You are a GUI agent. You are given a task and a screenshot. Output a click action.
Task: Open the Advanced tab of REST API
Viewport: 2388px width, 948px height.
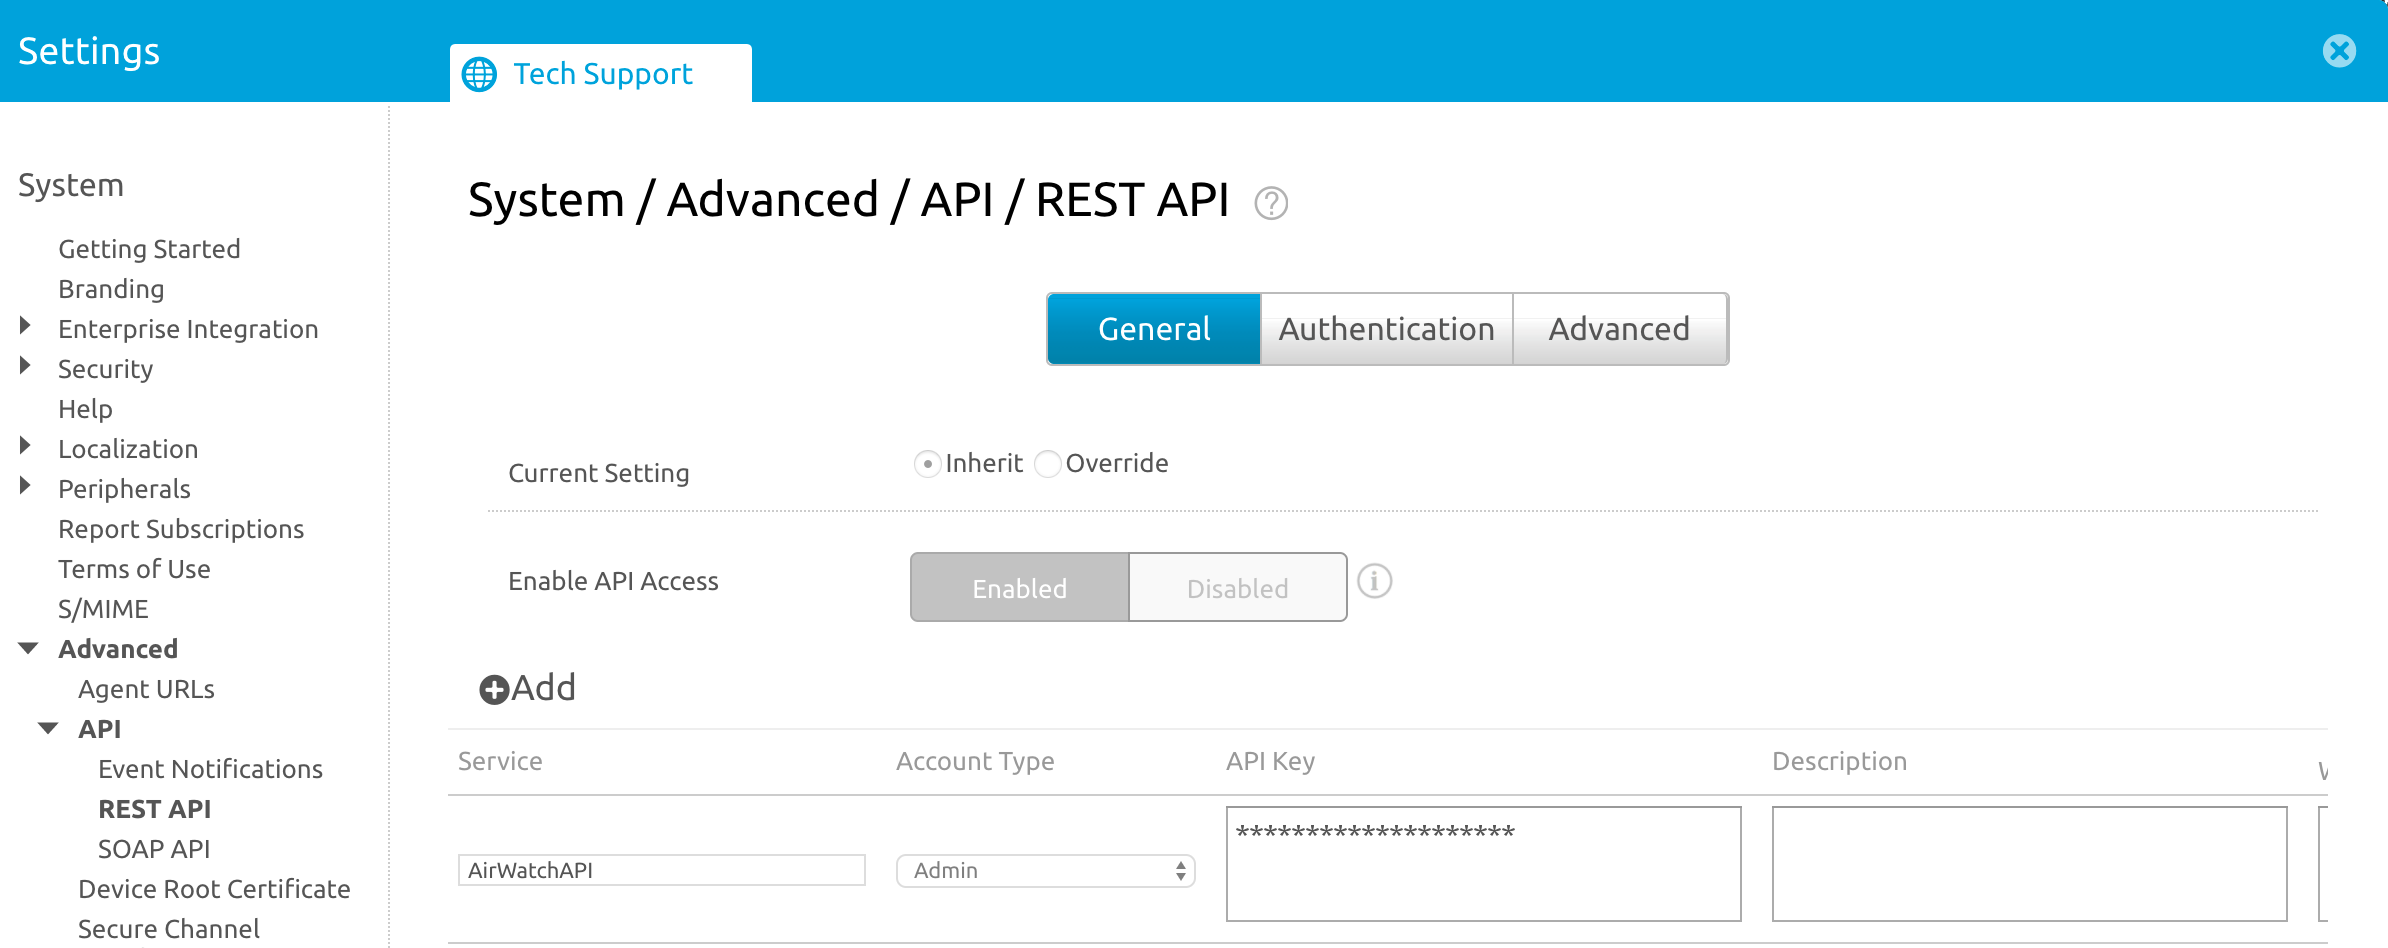(x=1619, y=329)
